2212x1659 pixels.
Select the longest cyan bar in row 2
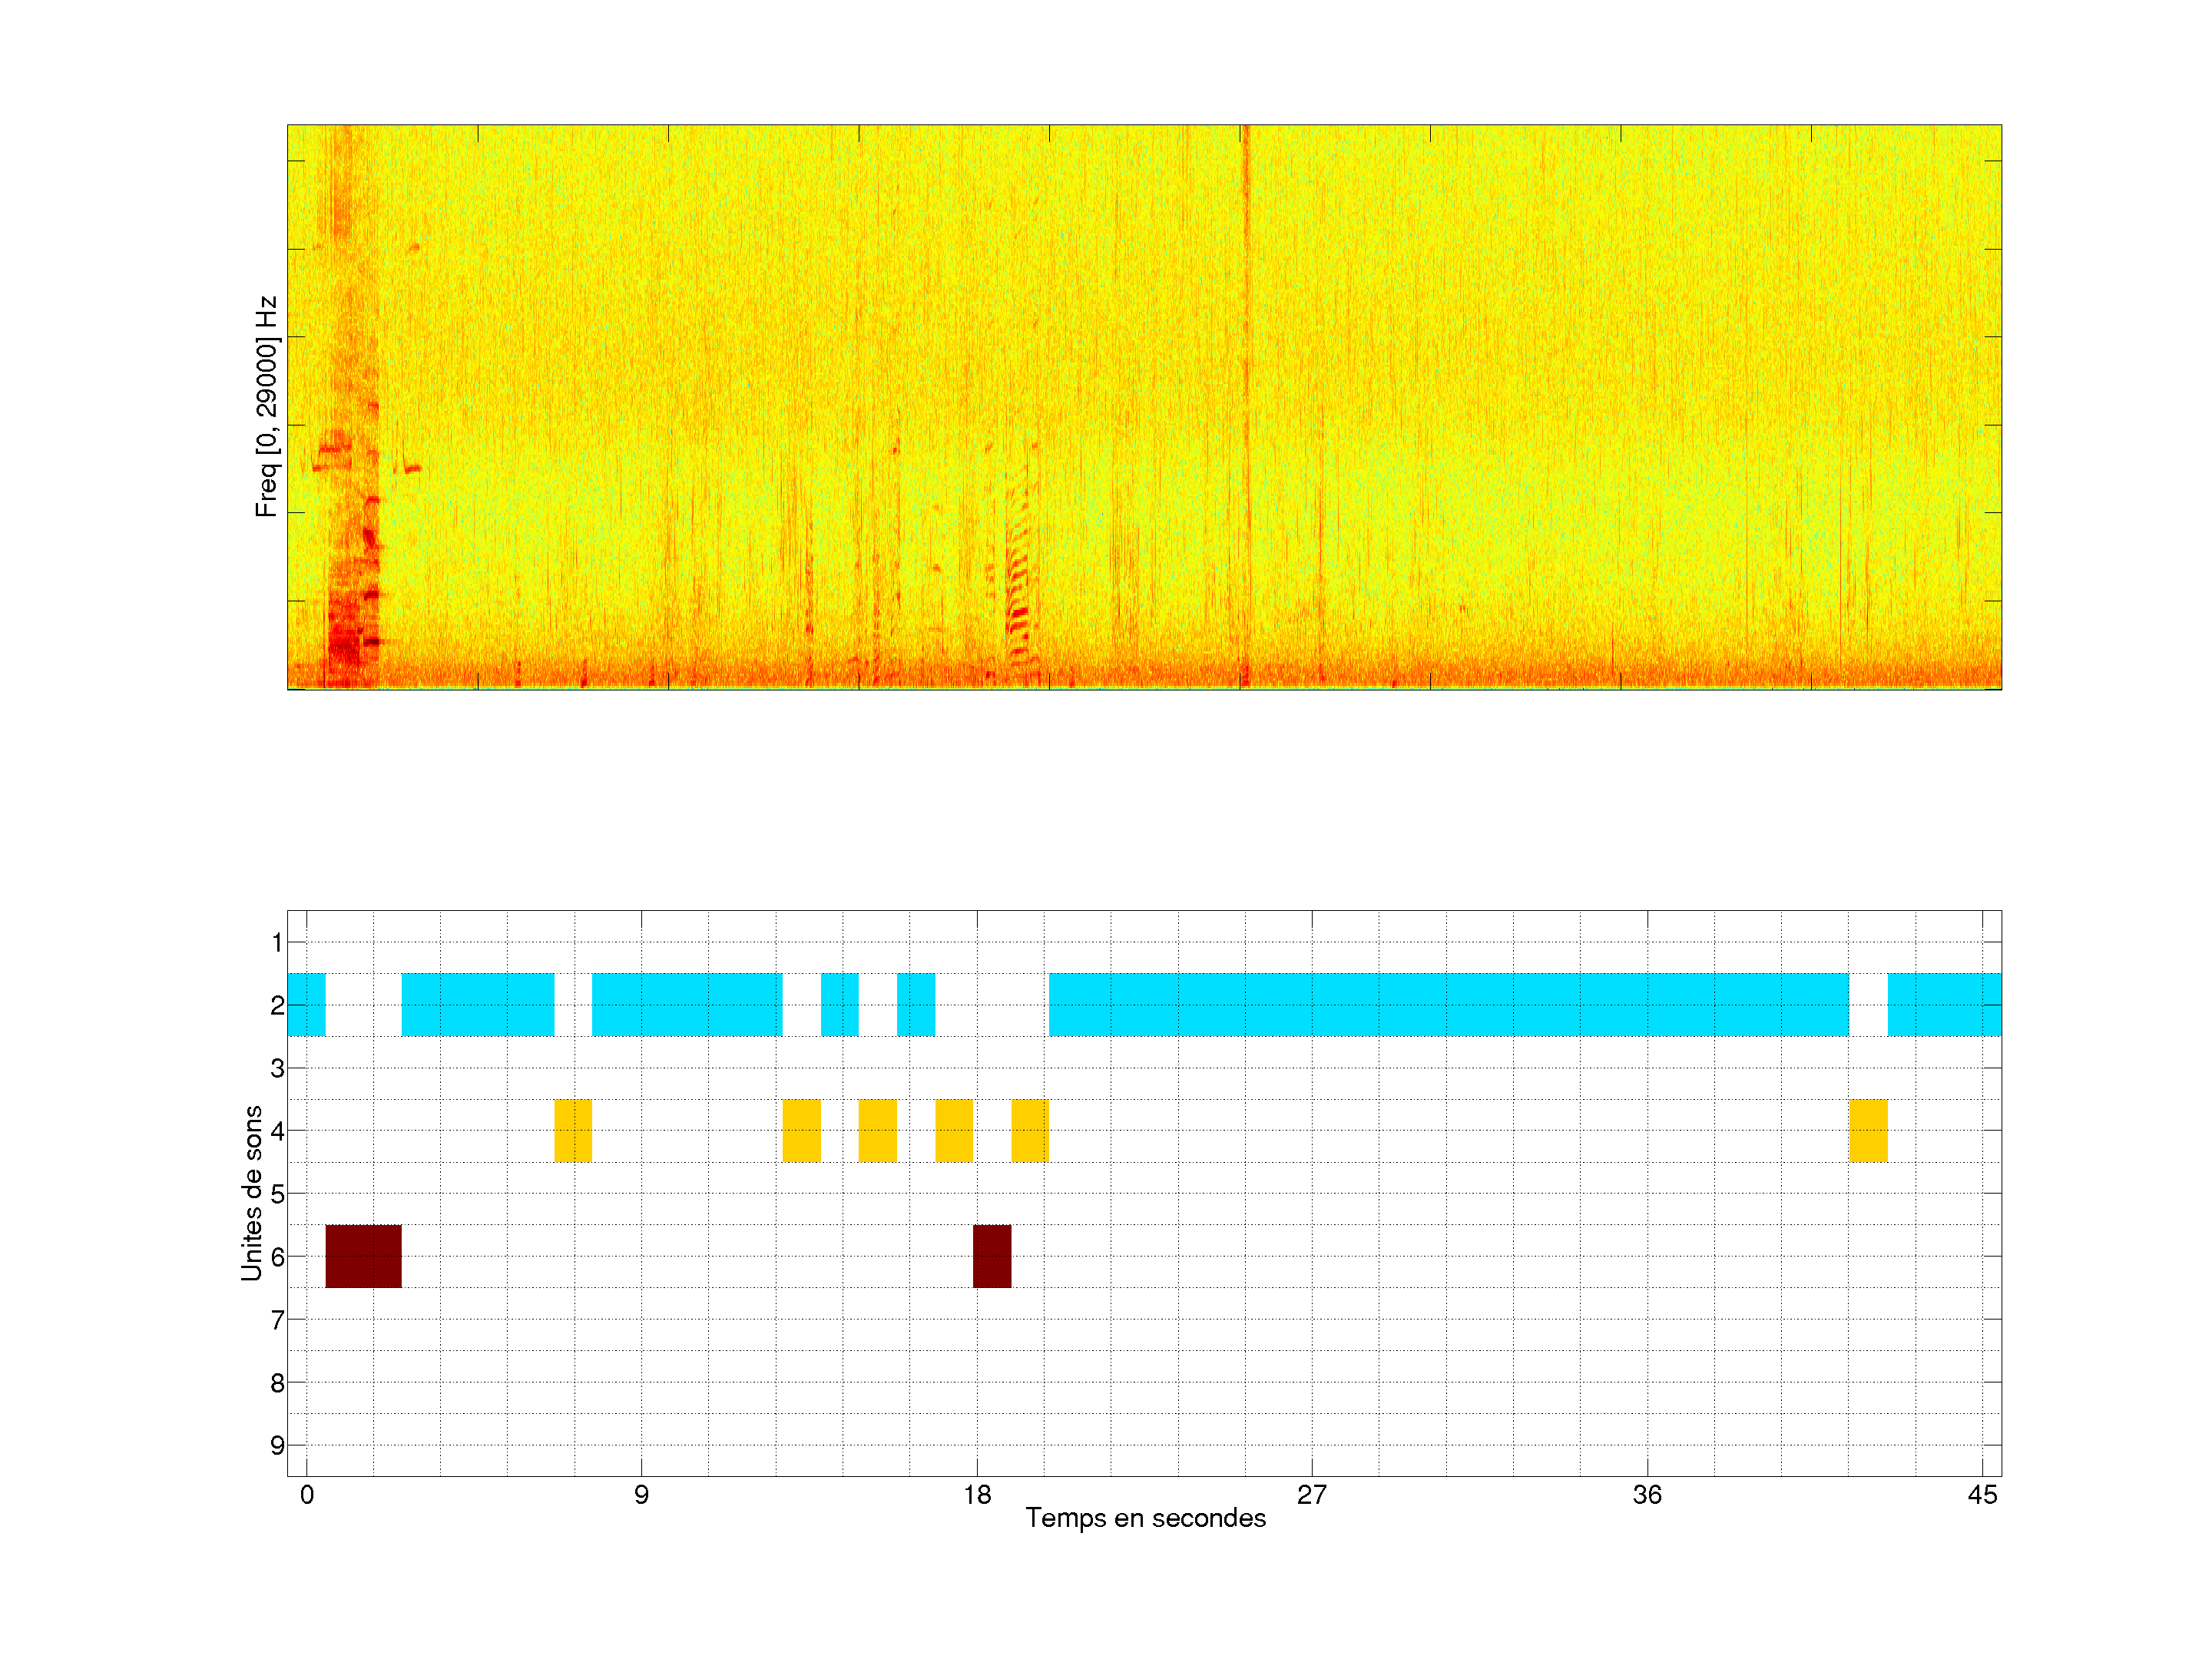point(1448,1004)
